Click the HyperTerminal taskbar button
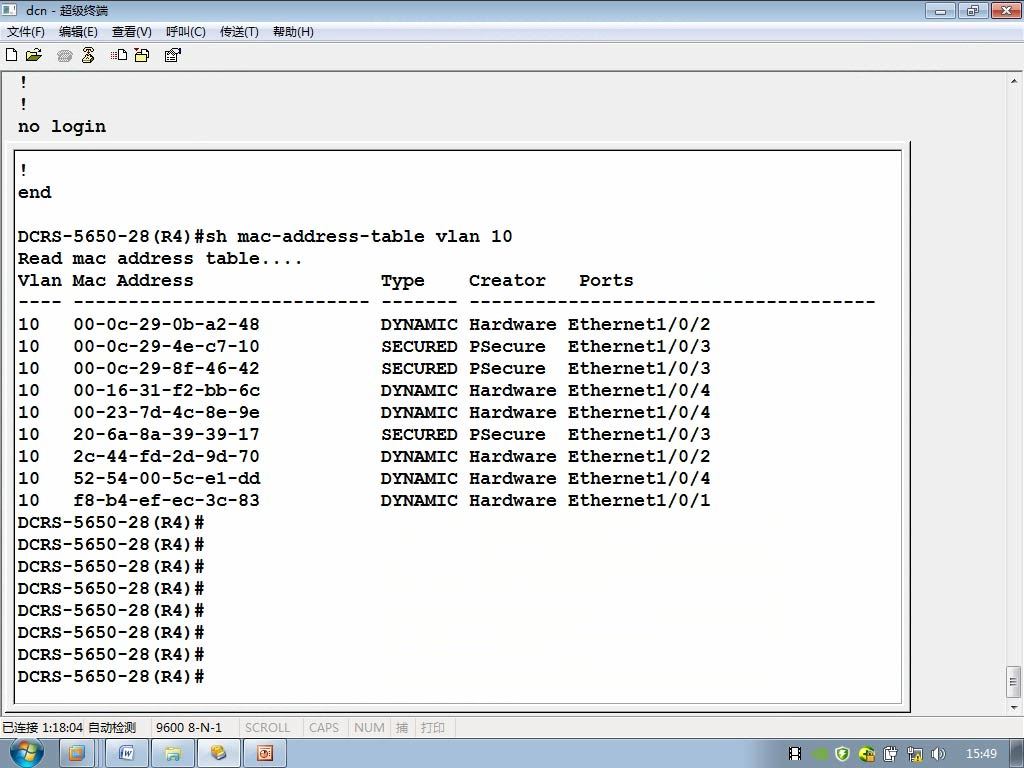The width and height of the screenshot is (1024, 768). pos(218,754)
